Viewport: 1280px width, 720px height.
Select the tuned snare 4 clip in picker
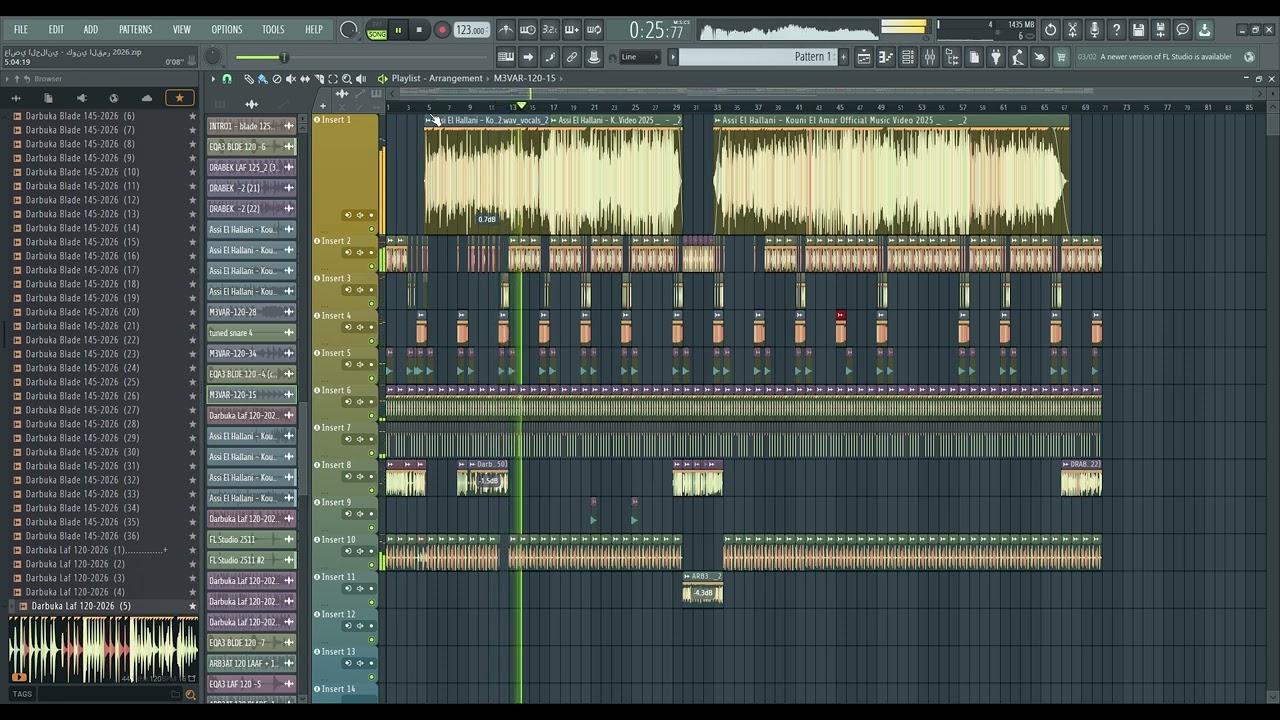251,333
